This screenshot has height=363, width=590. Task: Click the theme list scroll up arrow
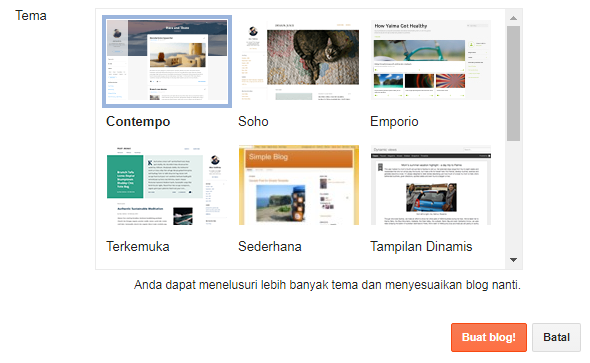pyautogui.click(x=513, y=18)
